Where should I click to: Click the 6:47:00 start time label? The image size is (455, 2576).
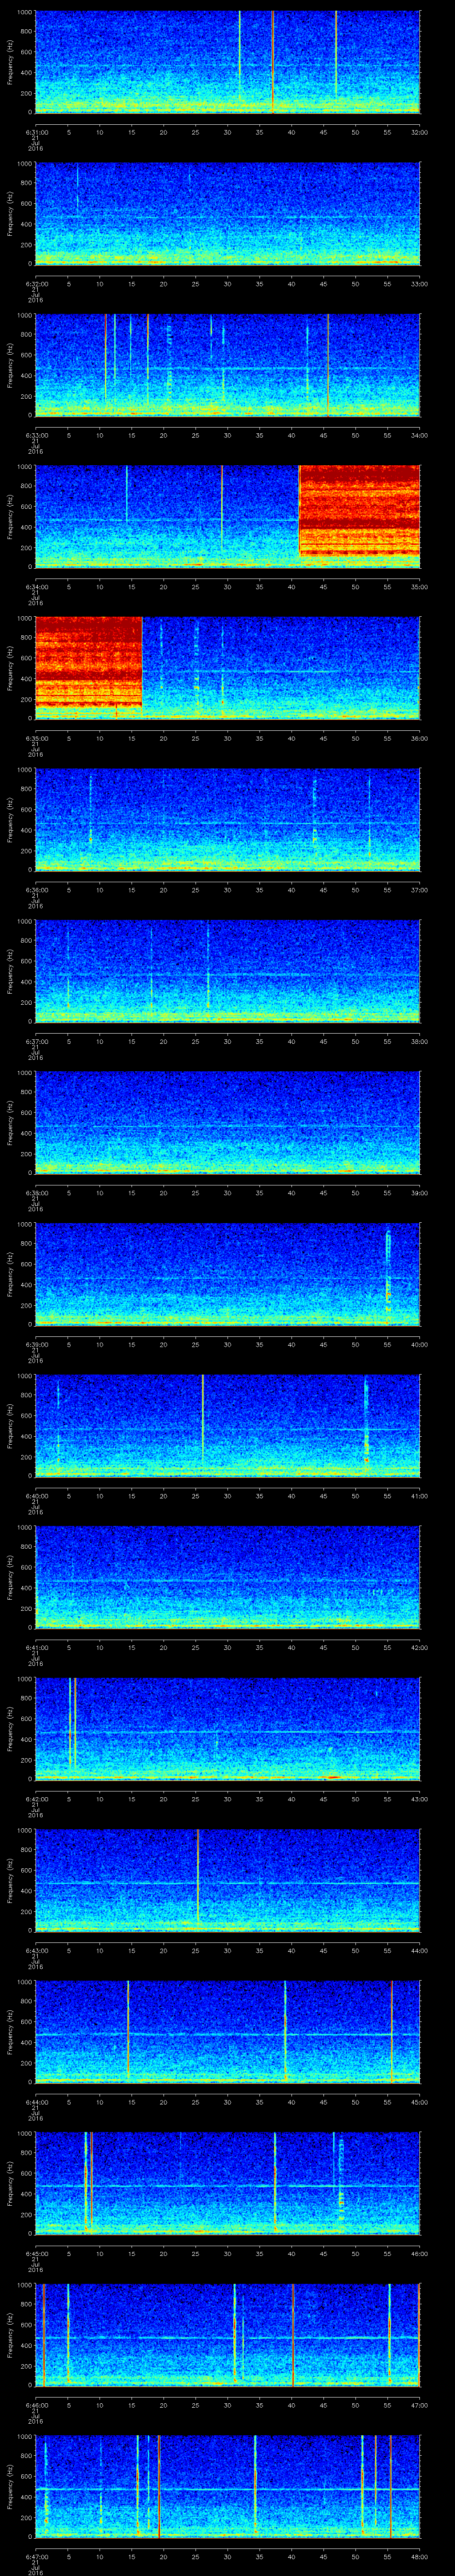36,2556
